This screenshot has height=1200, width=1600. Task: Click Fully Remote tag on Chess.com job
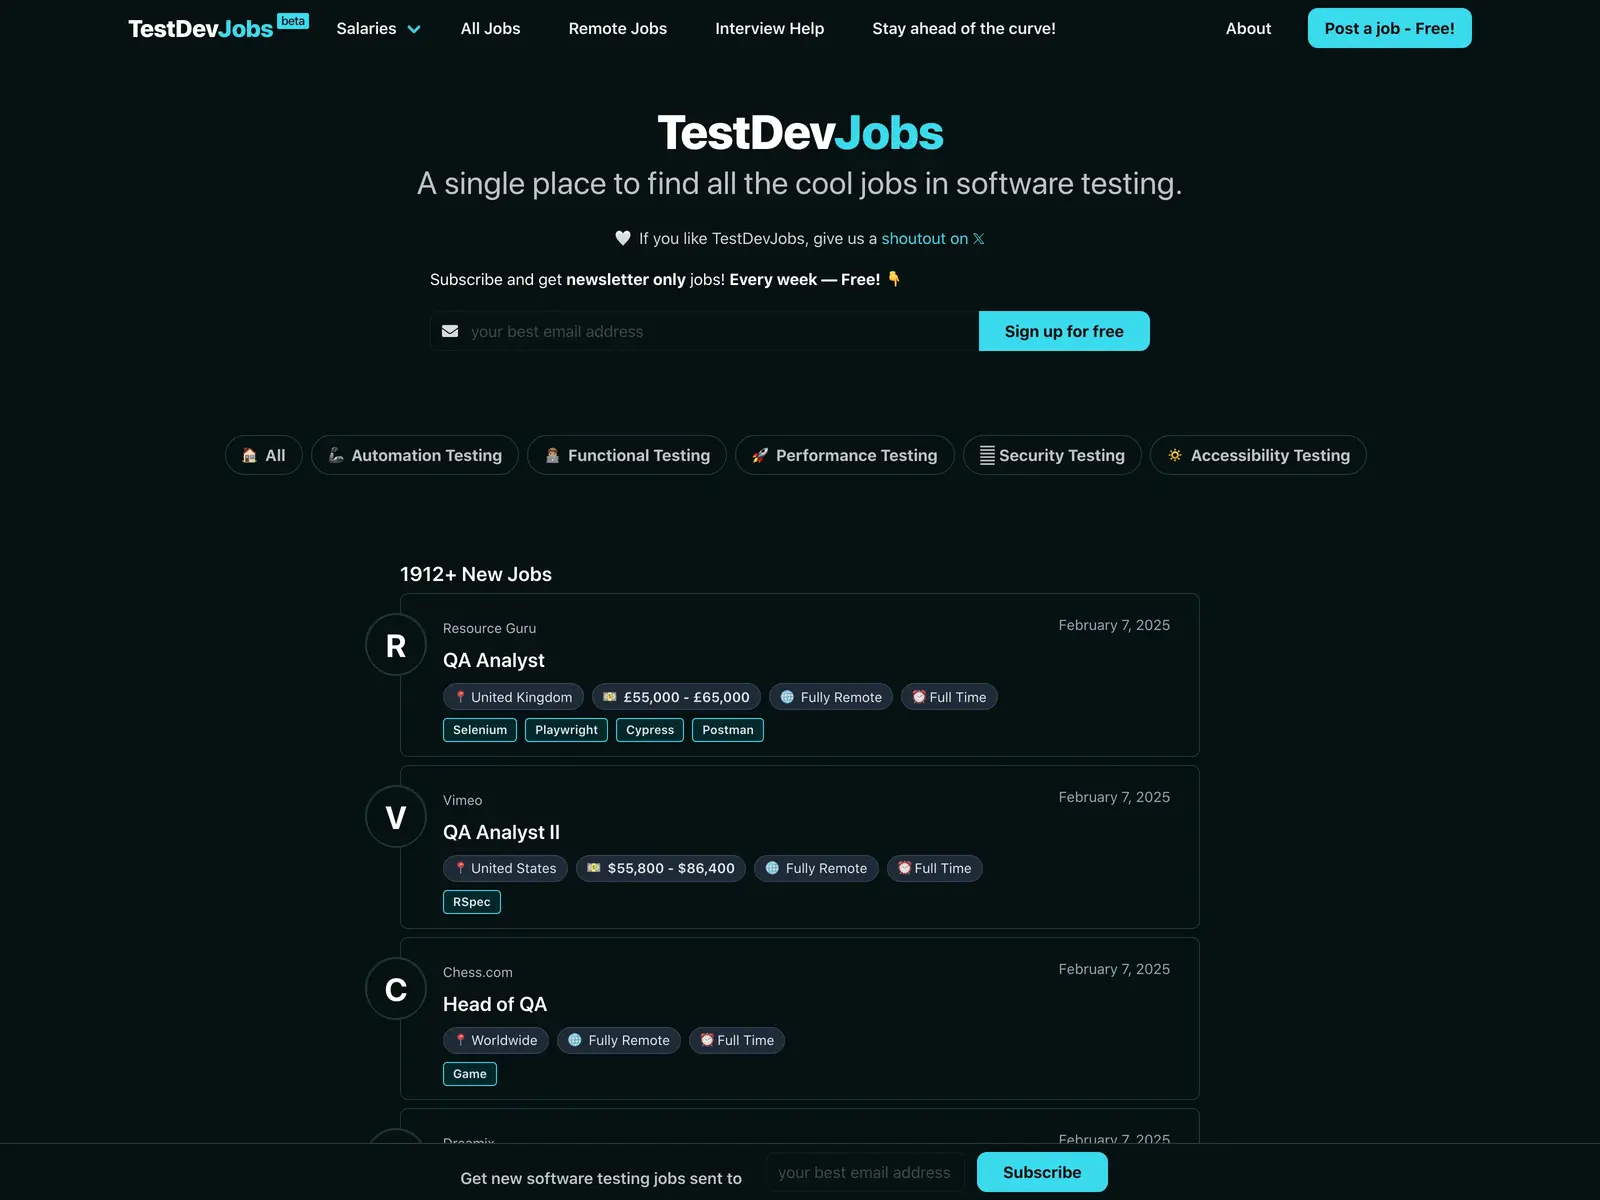click(x=619, y=1040)
